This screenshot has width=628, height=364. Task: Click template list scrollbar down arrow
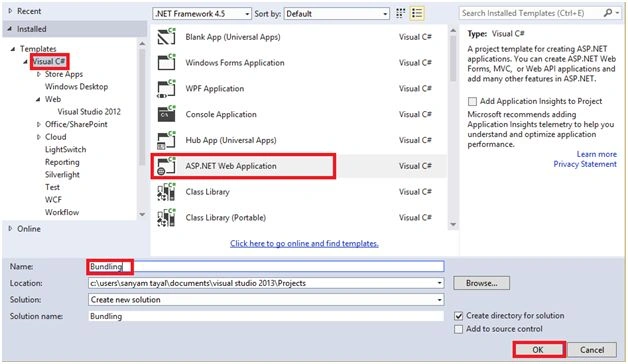(453, 224)
